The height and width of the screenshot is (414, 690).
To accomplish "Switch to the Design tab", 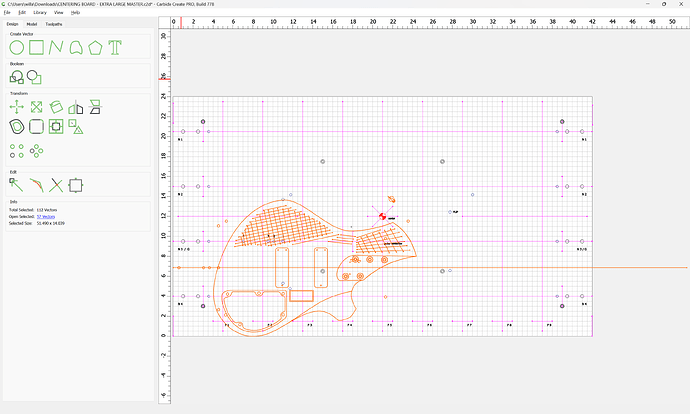I will coord(12,24).
